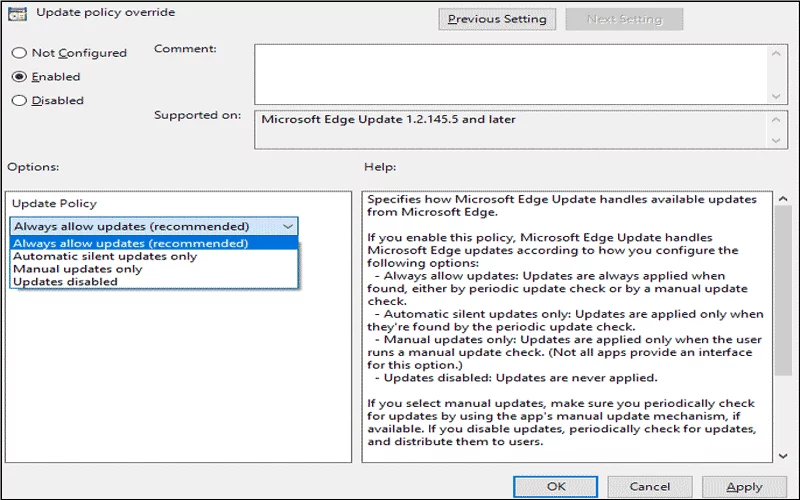800x500 pixels.
Task: Confirm with the OK button
Action: coord(556,487)
